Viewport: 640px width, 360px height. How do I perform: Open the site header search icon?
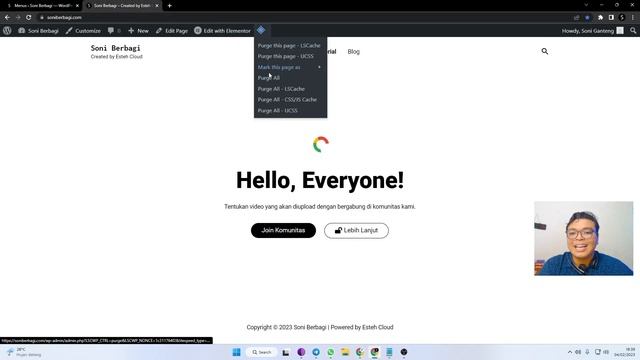544,51
